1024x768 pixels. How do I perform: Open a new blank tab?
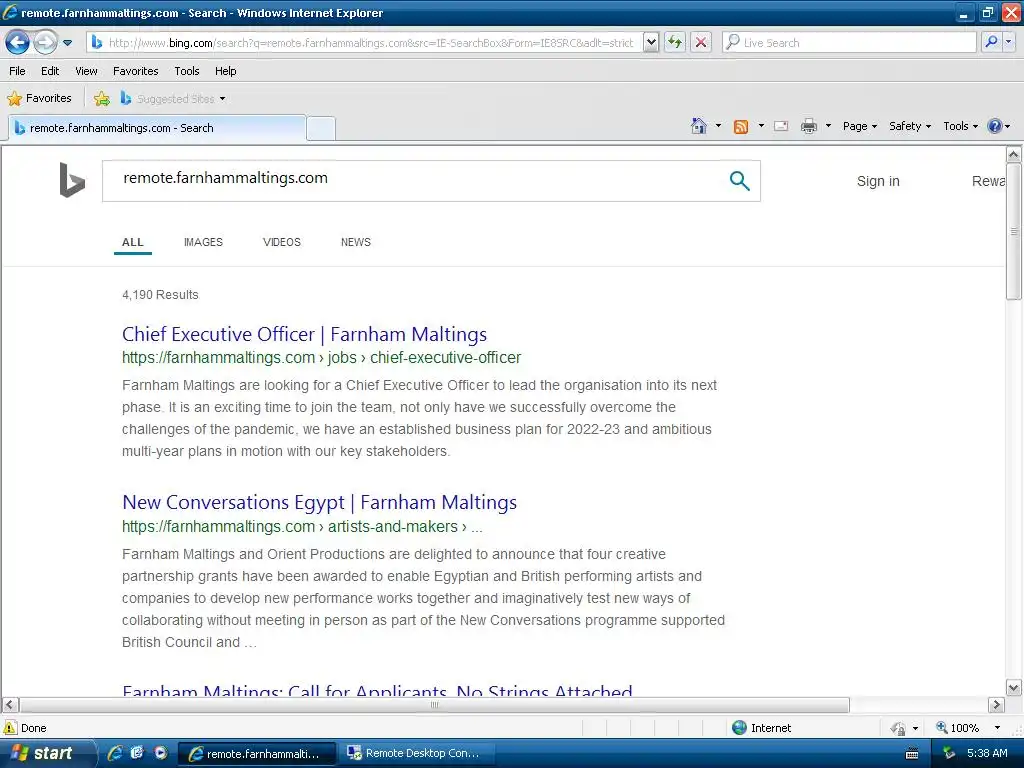pos(321,129)
